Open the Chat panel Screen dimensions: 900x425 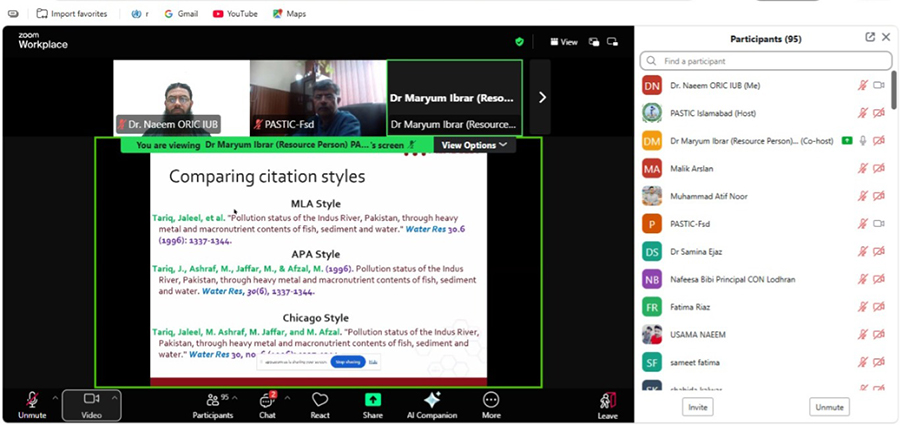pyautogui.click(x=266, y=400)
